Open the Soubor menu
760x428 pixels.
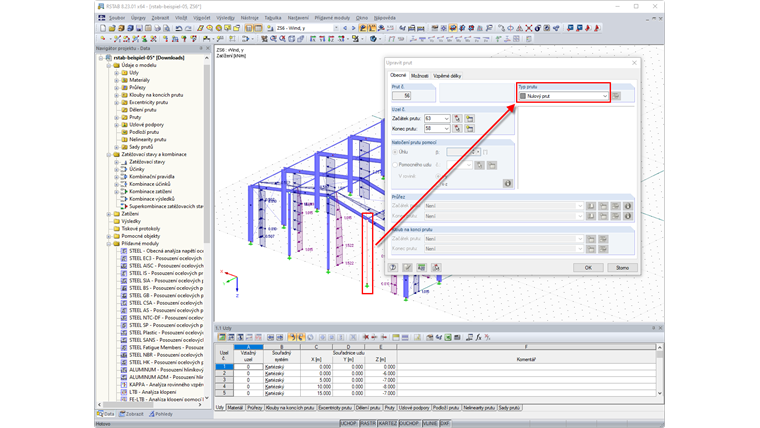[117, 18]
